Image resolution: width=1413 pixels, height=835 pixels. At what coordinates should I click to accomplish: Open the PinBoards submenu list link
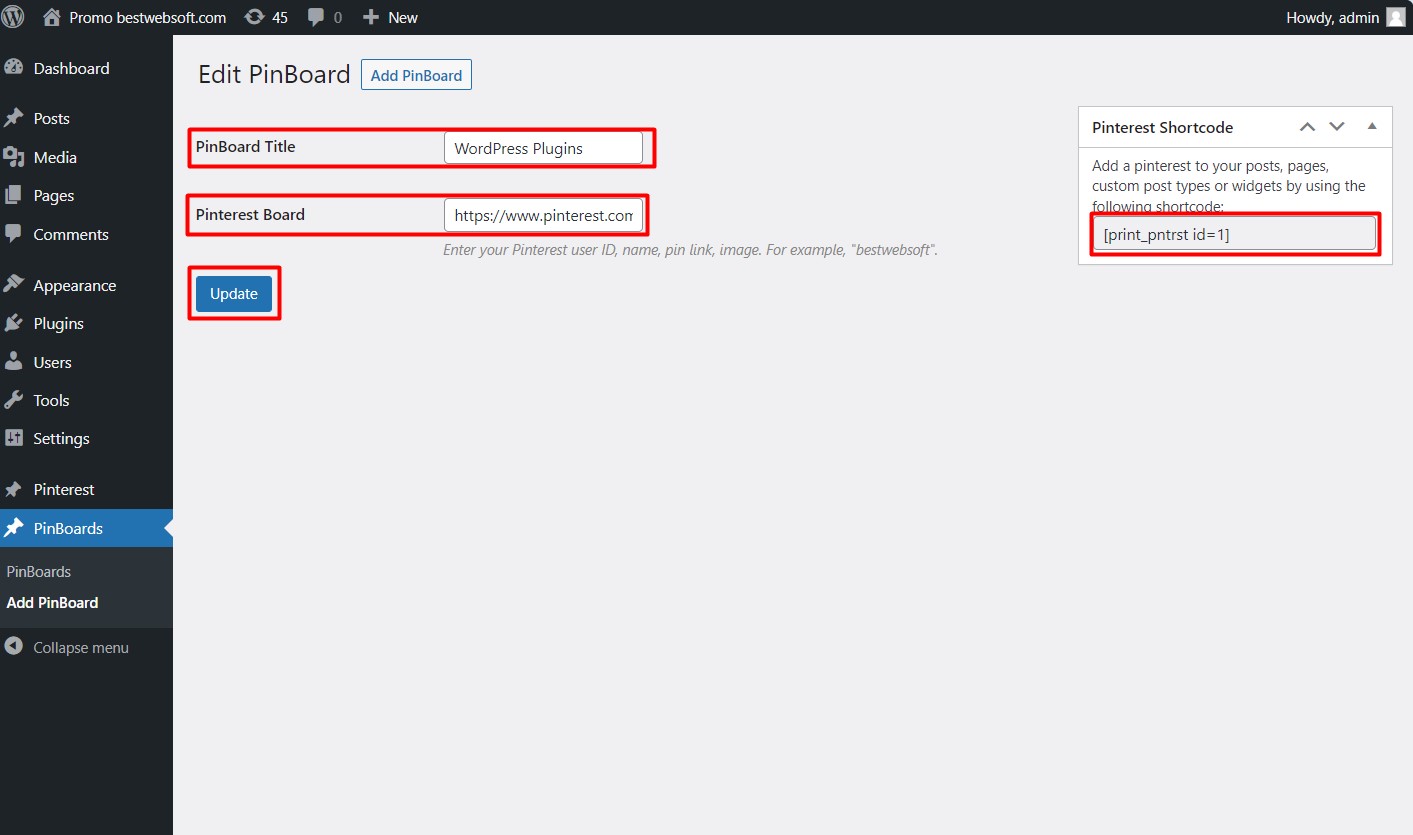[39, 572]
